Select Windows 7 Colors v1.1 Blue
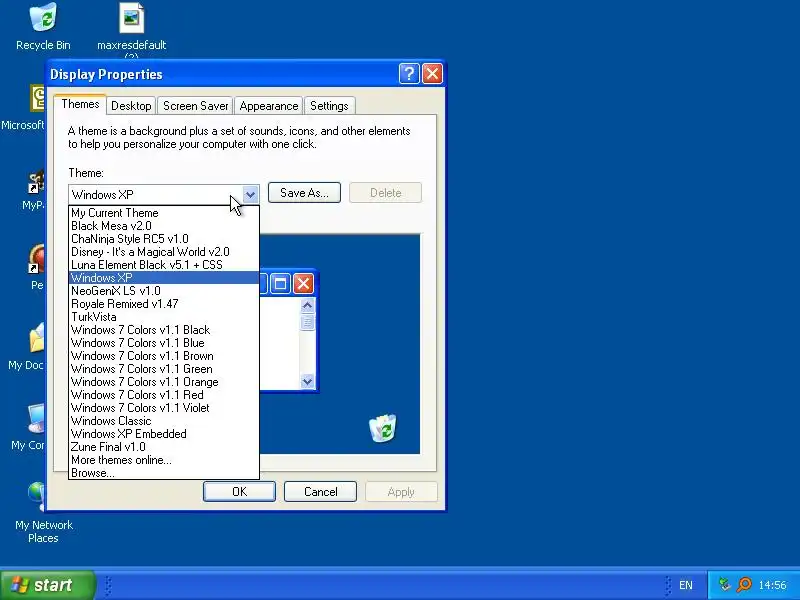 click(x=164, y=343)
